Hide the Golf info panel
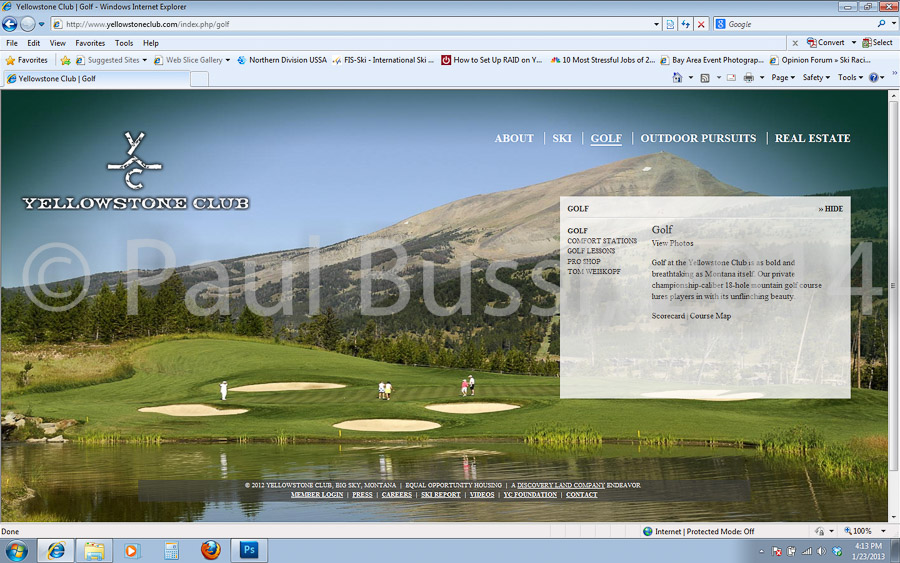The image size is (900, 563). [x=831, y=209]
